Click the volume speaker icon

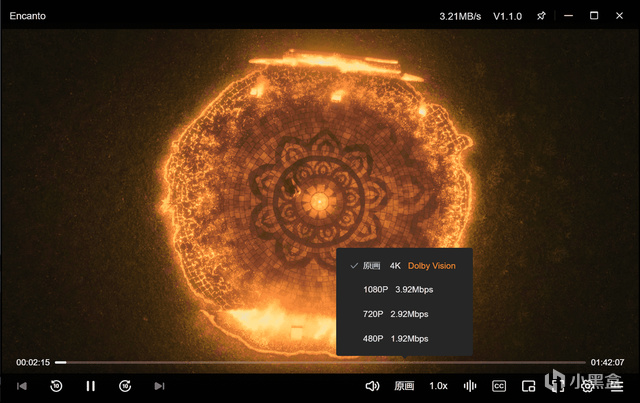pos(372,386)
